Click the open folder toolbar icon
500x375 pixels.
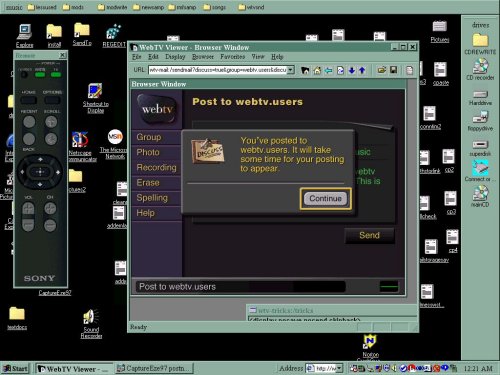click(382, 70)
